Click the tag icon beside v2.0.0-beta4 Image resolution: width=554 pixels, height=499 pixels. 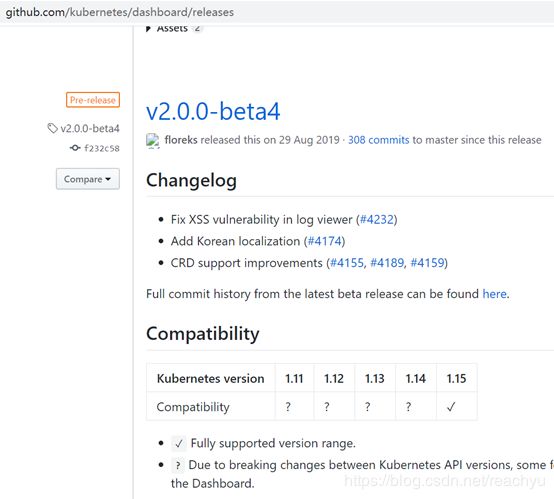(52, 128)
